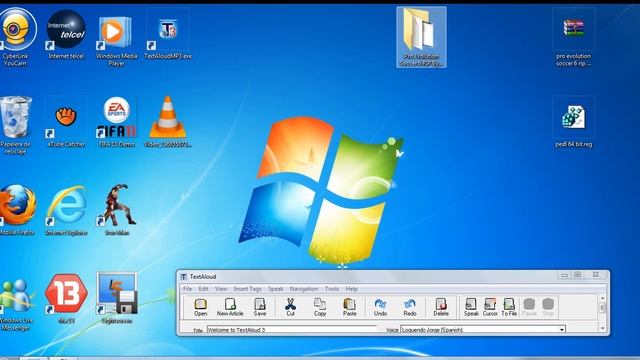
Task: Click the Open toolbar icon in TextAloud
Action: pos(200,307)
